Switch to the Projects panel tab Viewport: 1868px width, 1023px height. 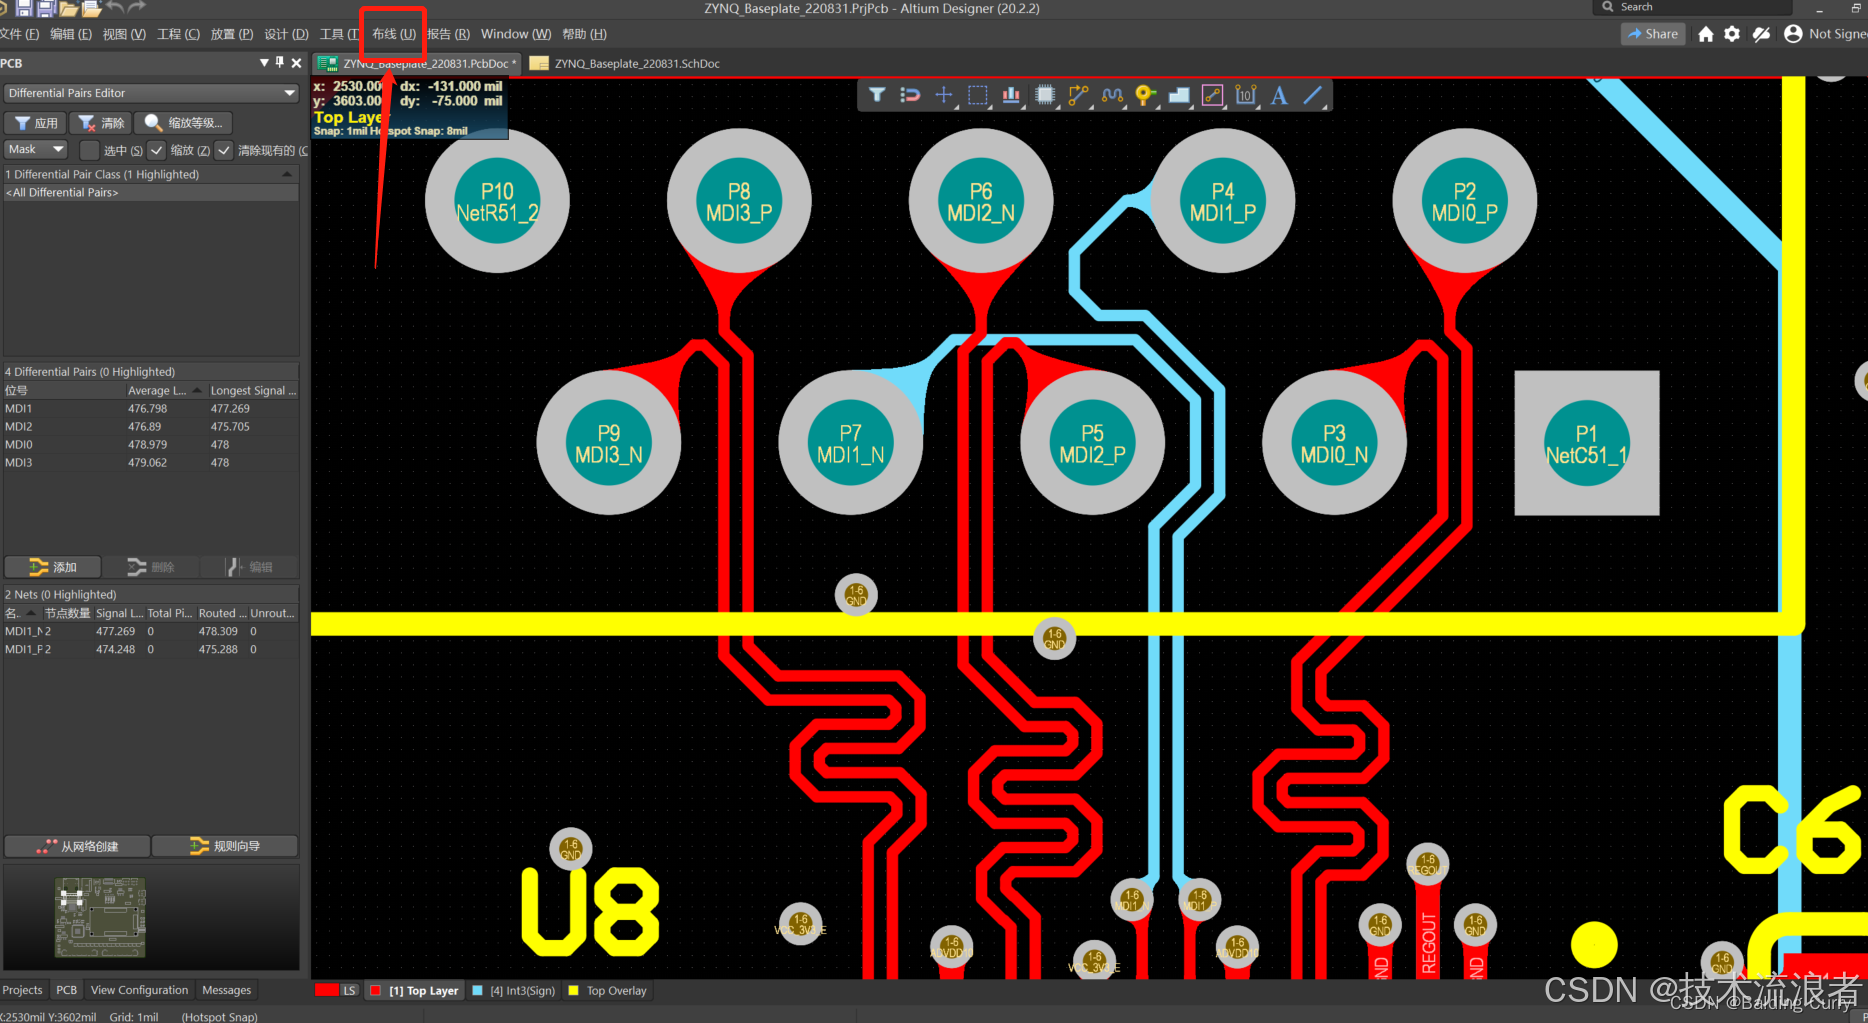23,990
